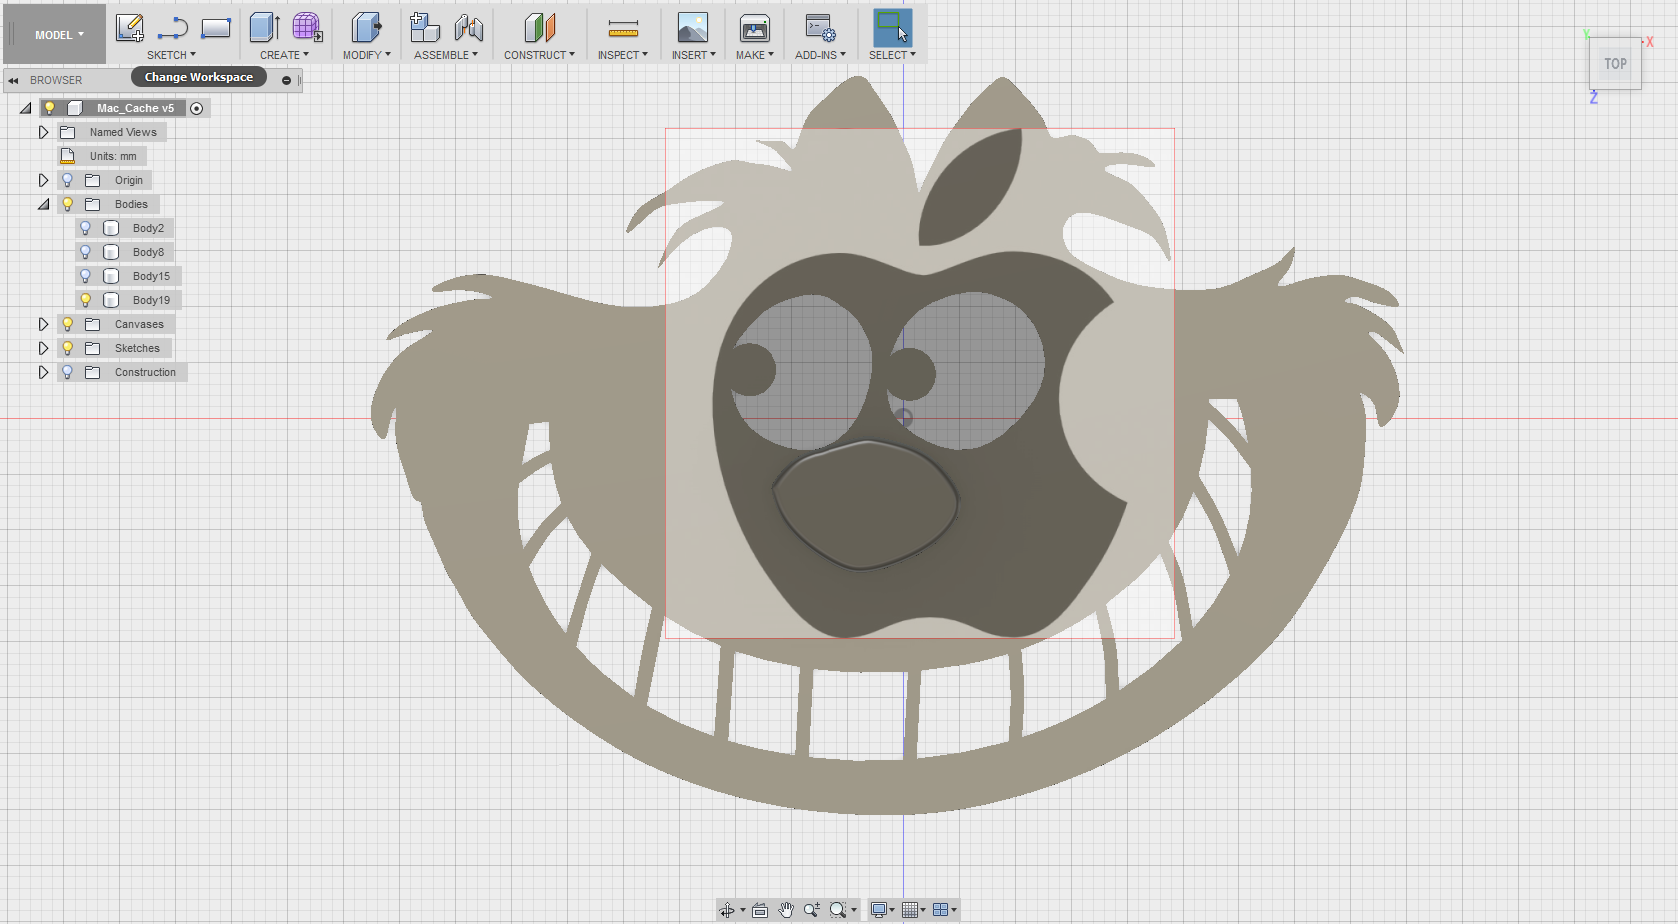
Task: Click the New Component icon in Assemble
Action: 425,28
